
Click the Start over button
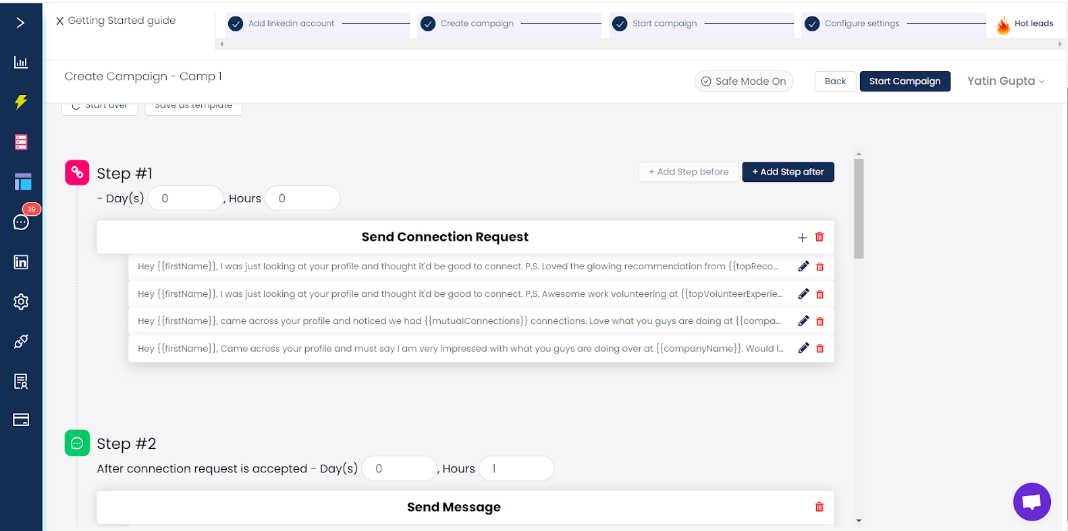(100, 106)
